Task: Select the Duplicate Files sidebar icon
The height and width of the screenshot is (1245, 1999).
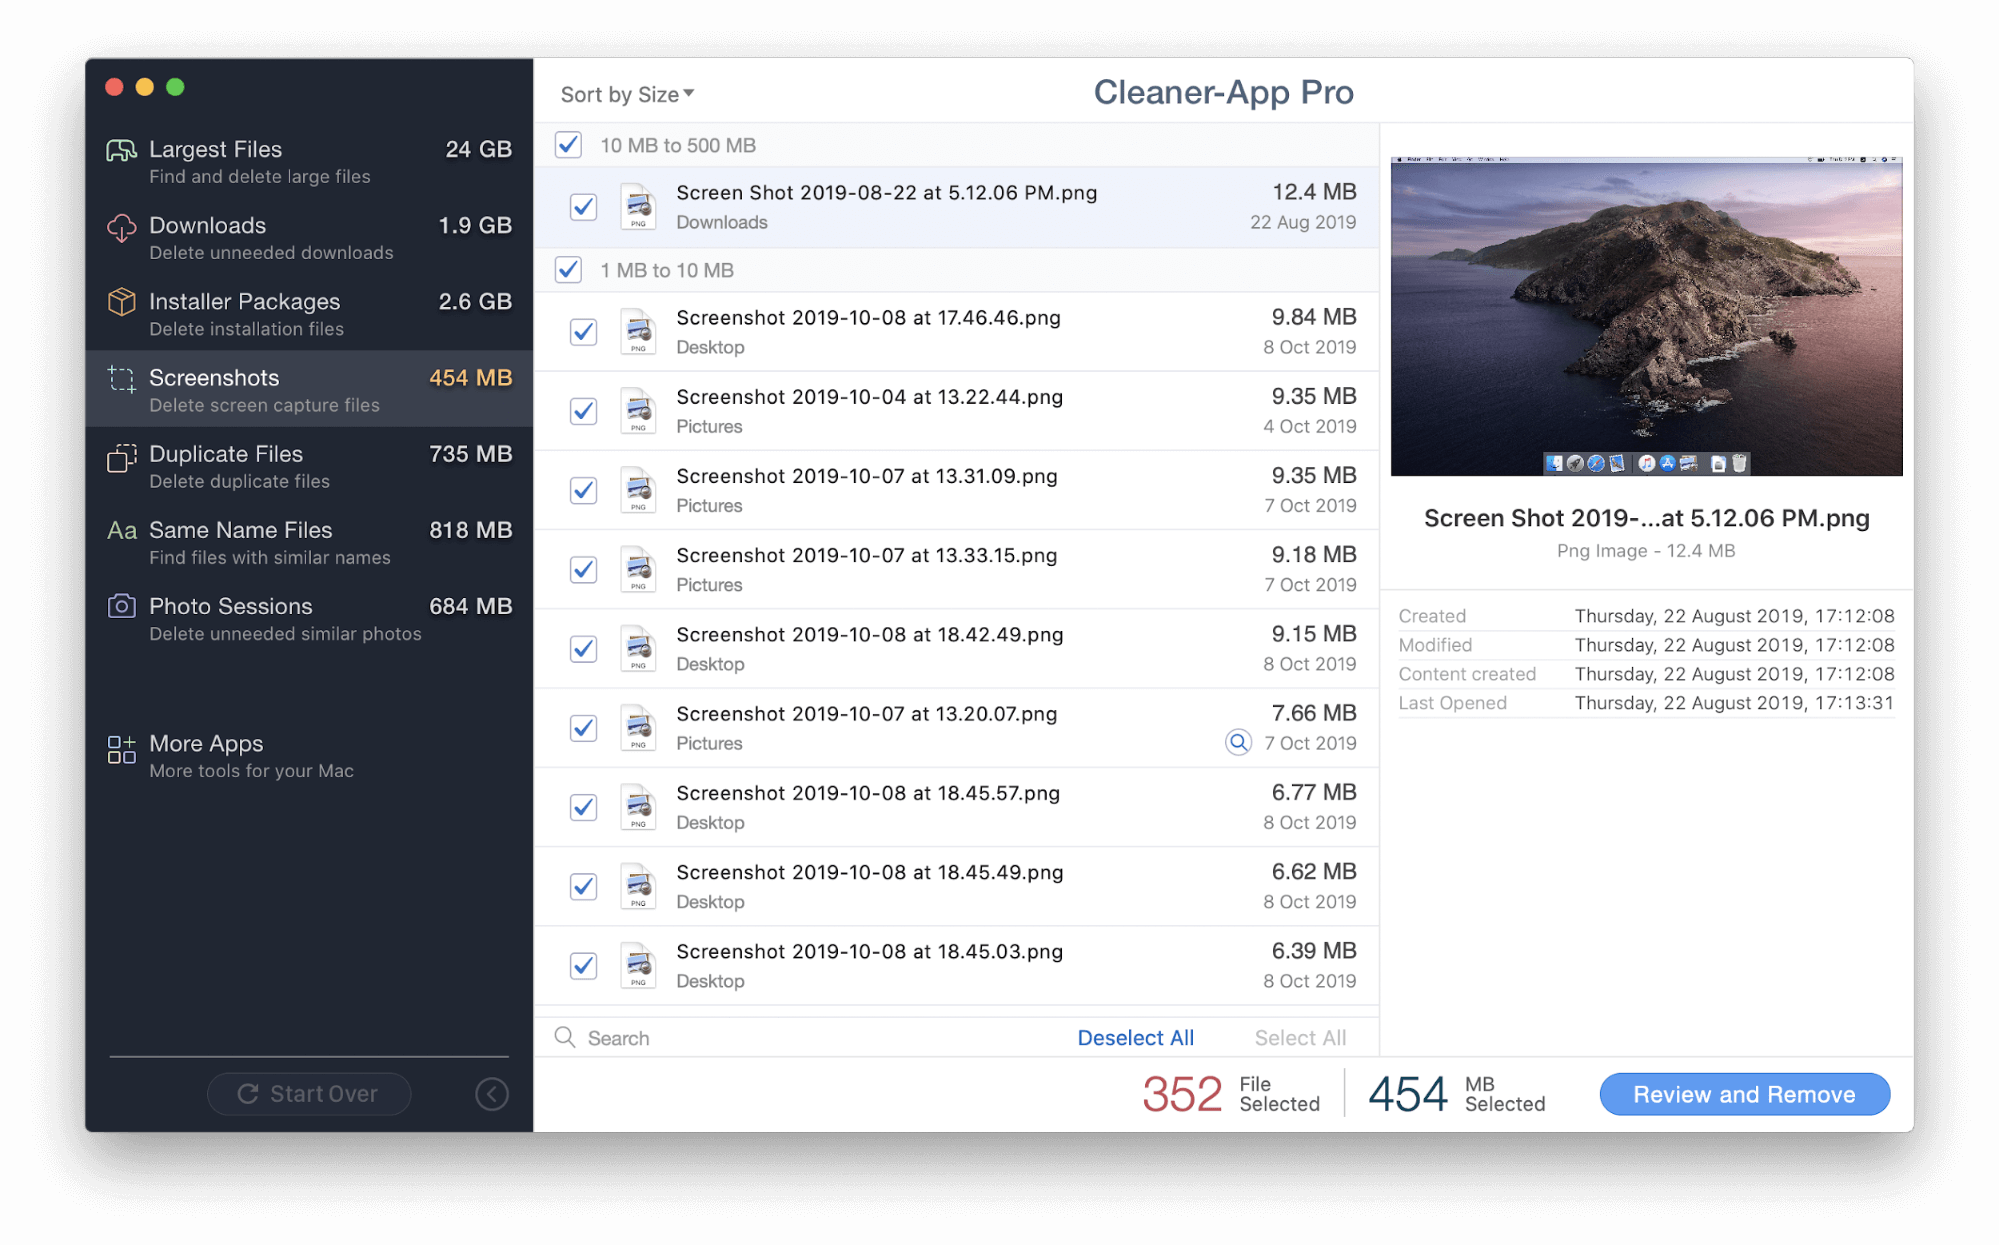Action: (118, 453)
